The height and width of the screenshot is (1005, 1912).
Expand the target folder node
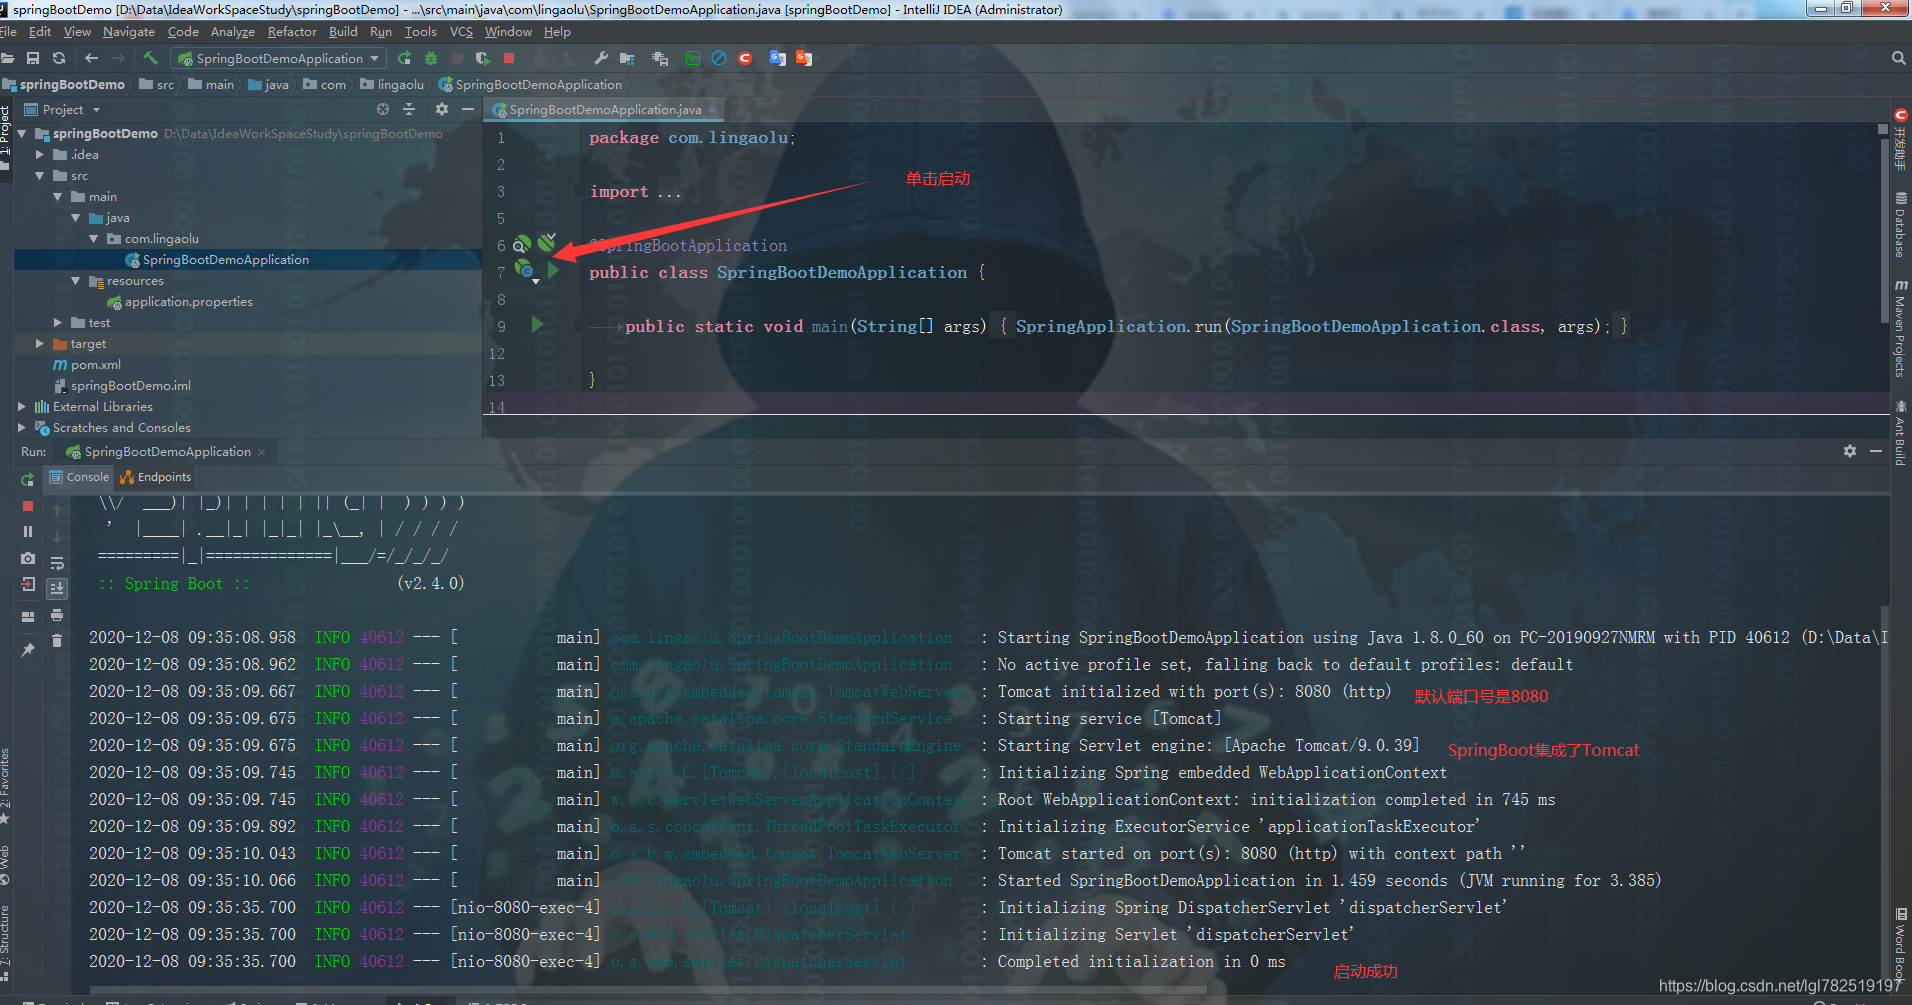click(40, 343)
